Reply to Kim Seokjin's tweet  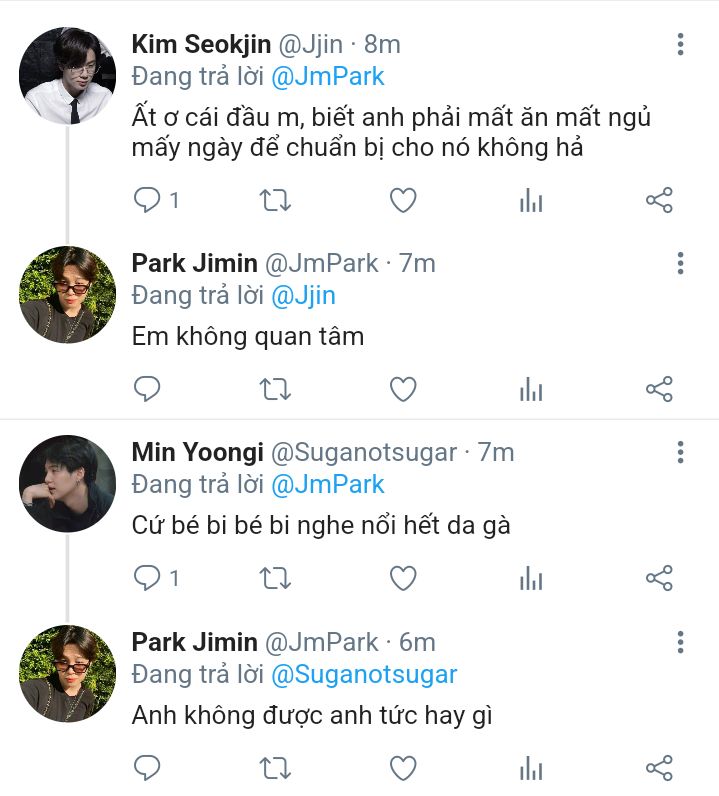click(148, 200)
